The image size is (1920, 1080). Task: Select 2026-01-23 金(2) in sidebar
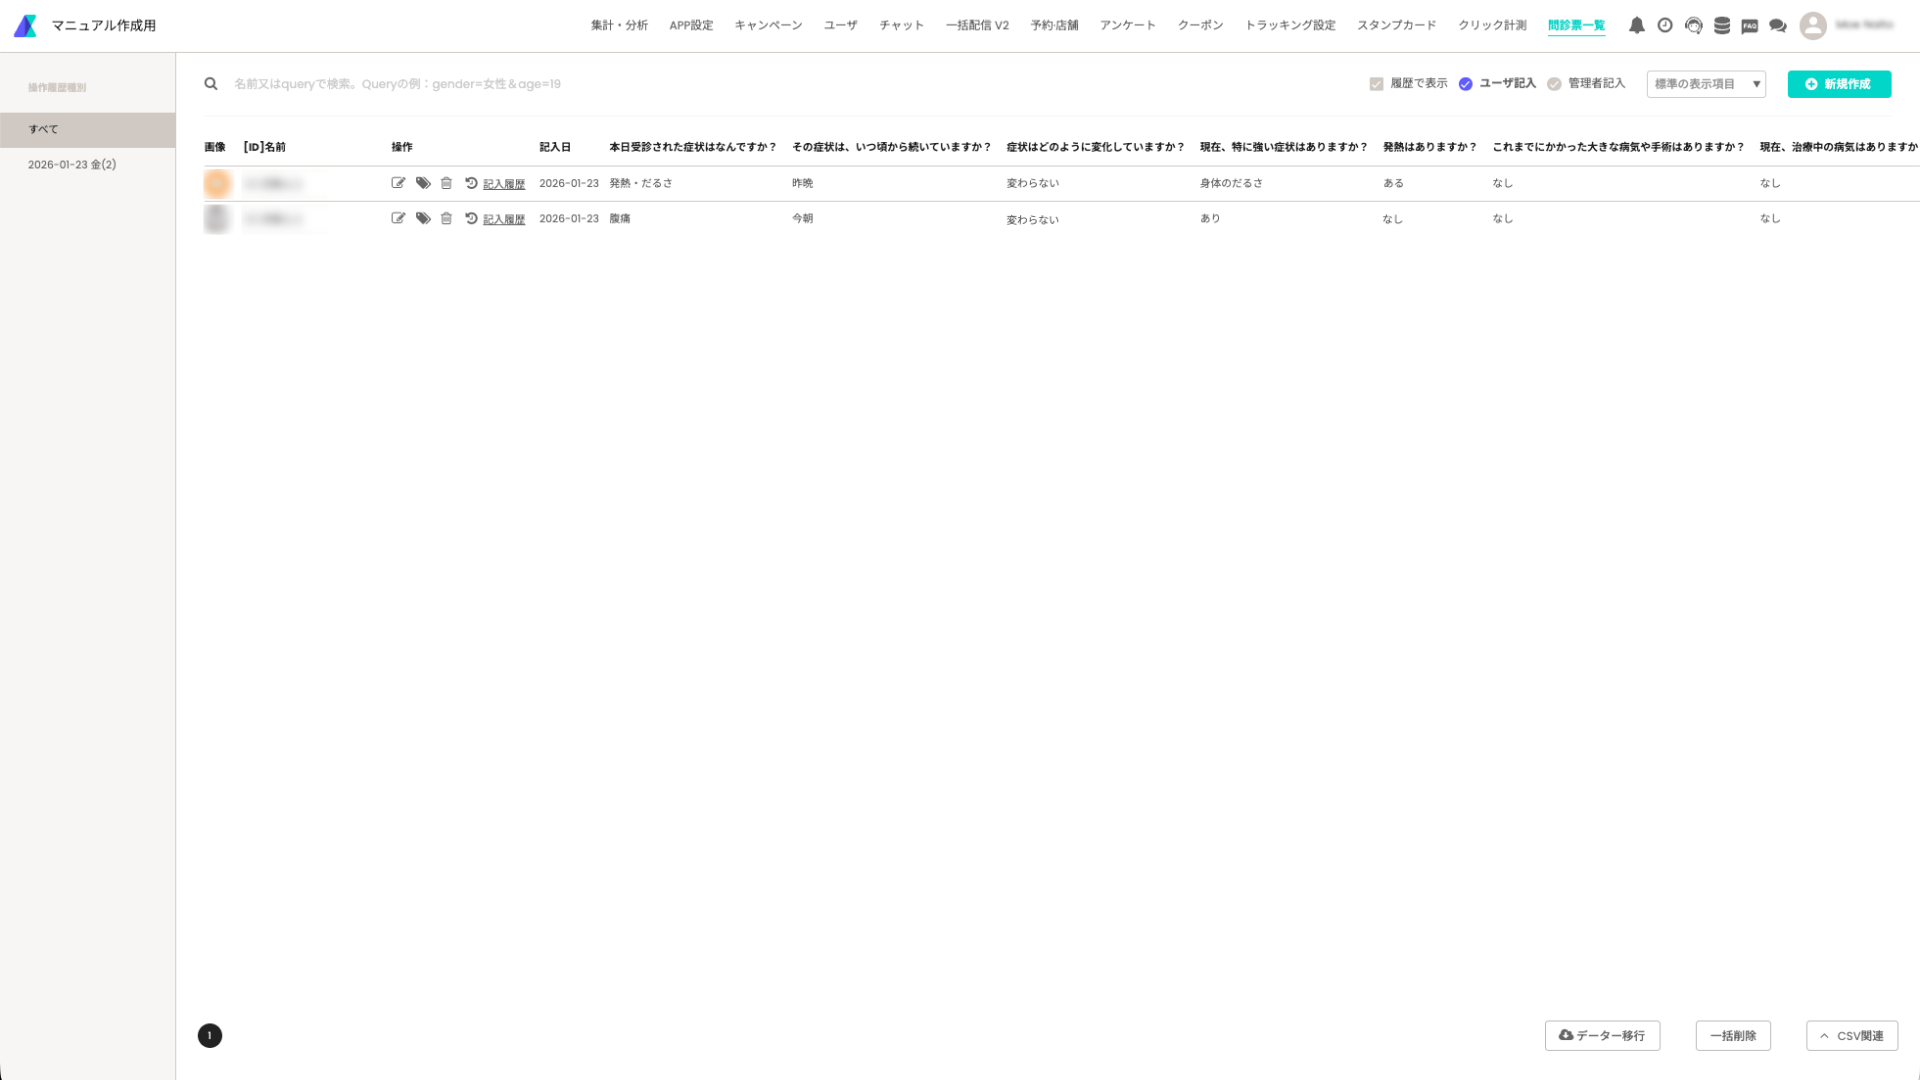coord(72,165)
